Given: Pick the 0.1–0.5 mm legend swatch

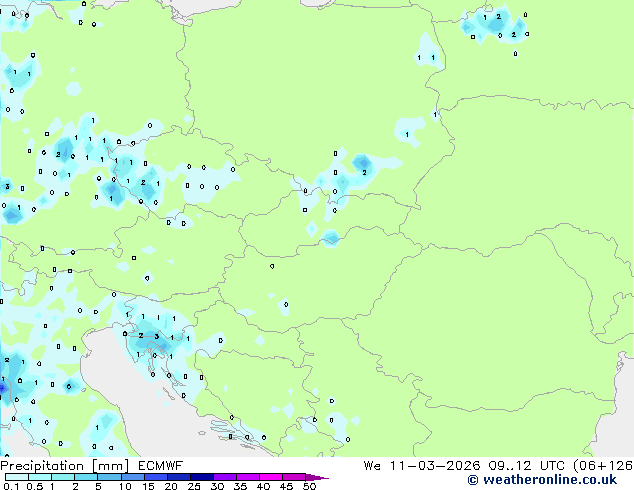Looking at the screenshot, I should click(17, 477).
